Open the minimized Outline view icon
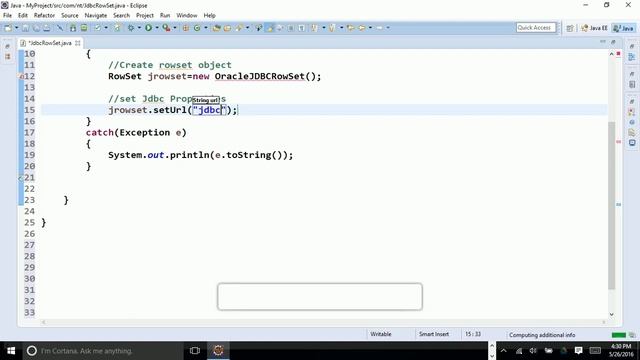This screenshot has width=640, height=360. (632, 58)
